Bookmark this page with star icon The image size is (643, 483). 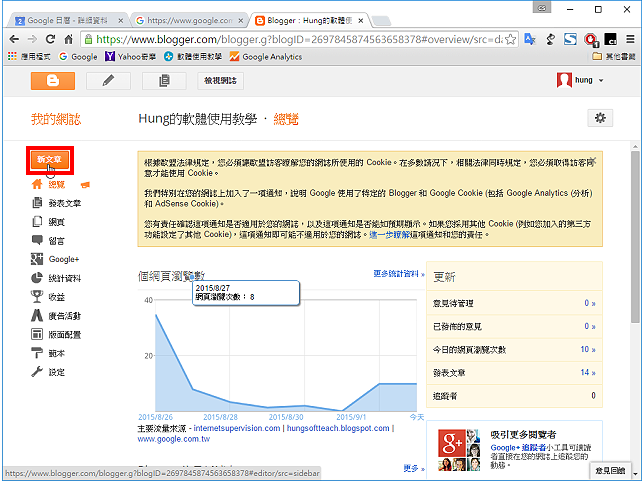(511, 39)
